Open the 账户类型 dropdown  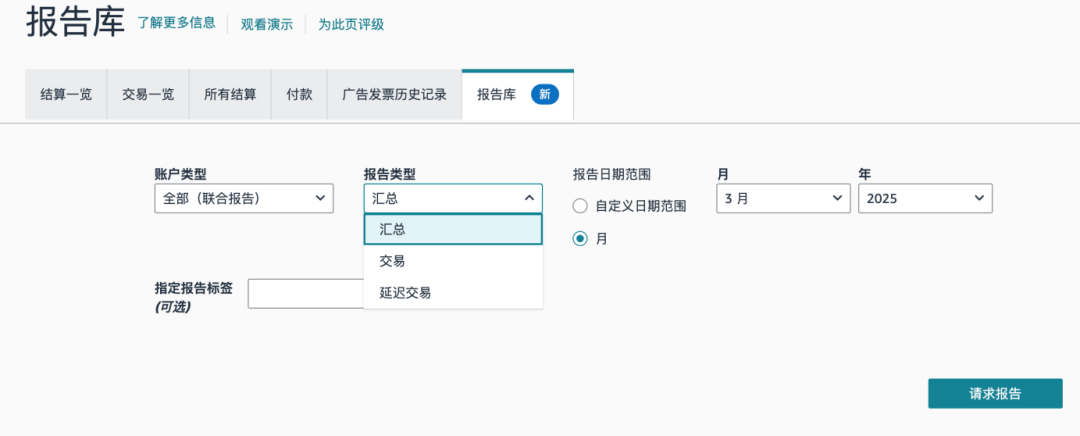(x=244, y=198)
